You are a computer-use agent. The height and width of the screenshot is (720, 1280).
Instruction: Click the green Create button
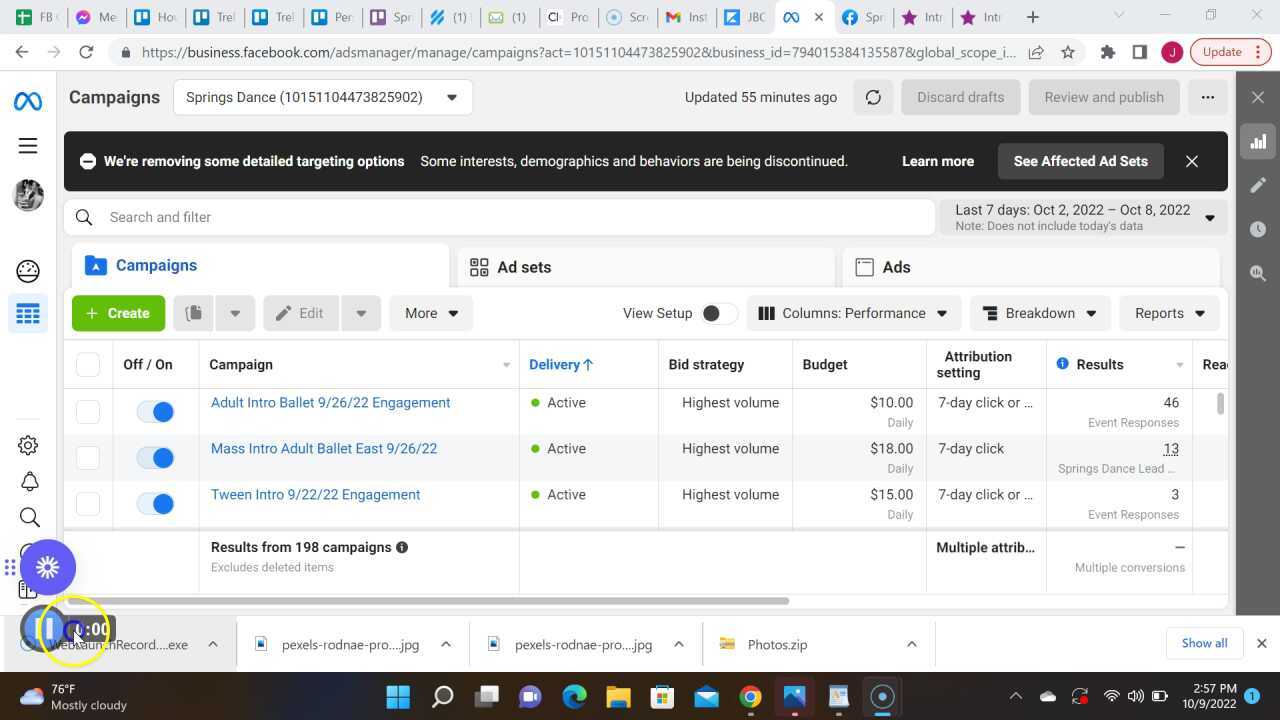click(118, 313)
